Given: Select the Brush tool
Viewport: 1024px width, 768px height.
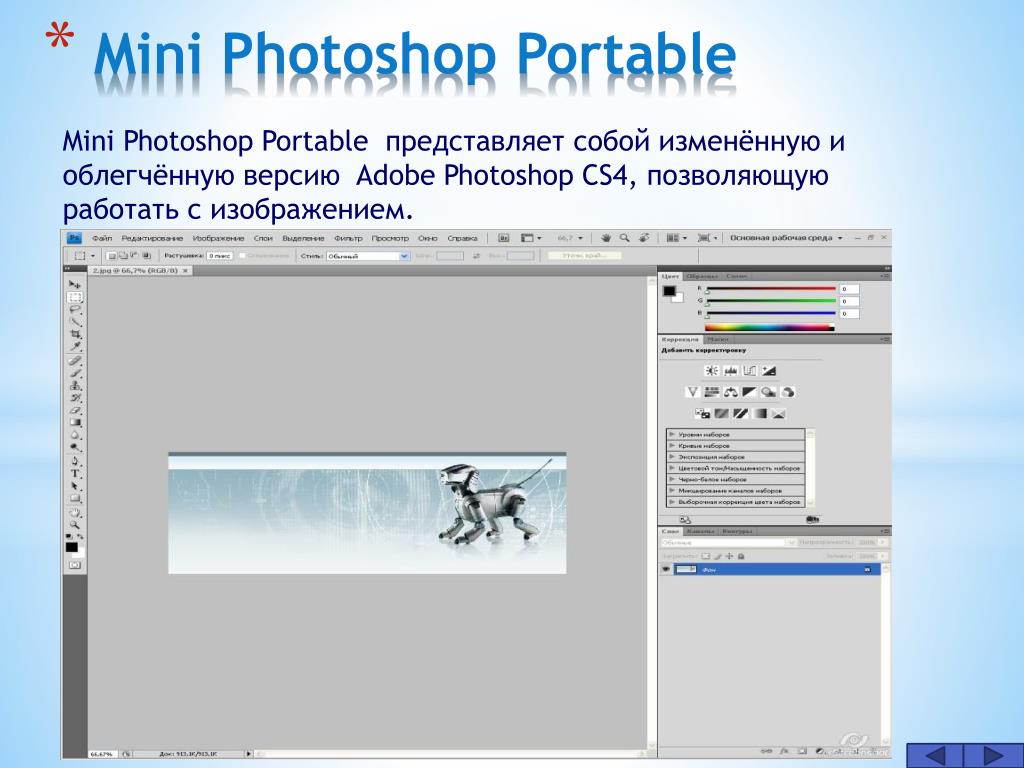Looking at the screenshot, I should (75, 373).
